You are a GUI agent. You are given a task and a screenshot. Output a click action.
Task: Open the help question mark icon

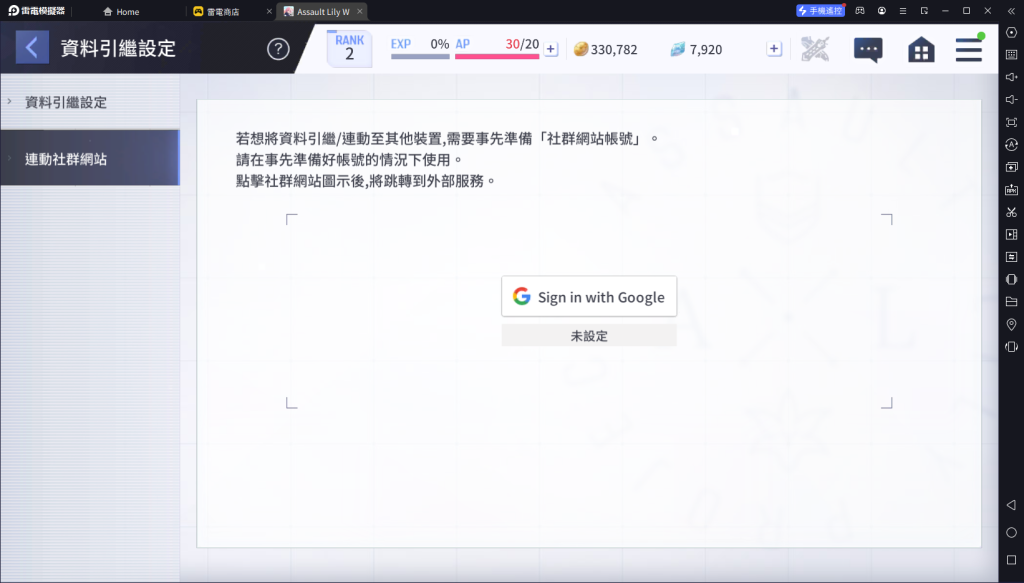point(278,49)
